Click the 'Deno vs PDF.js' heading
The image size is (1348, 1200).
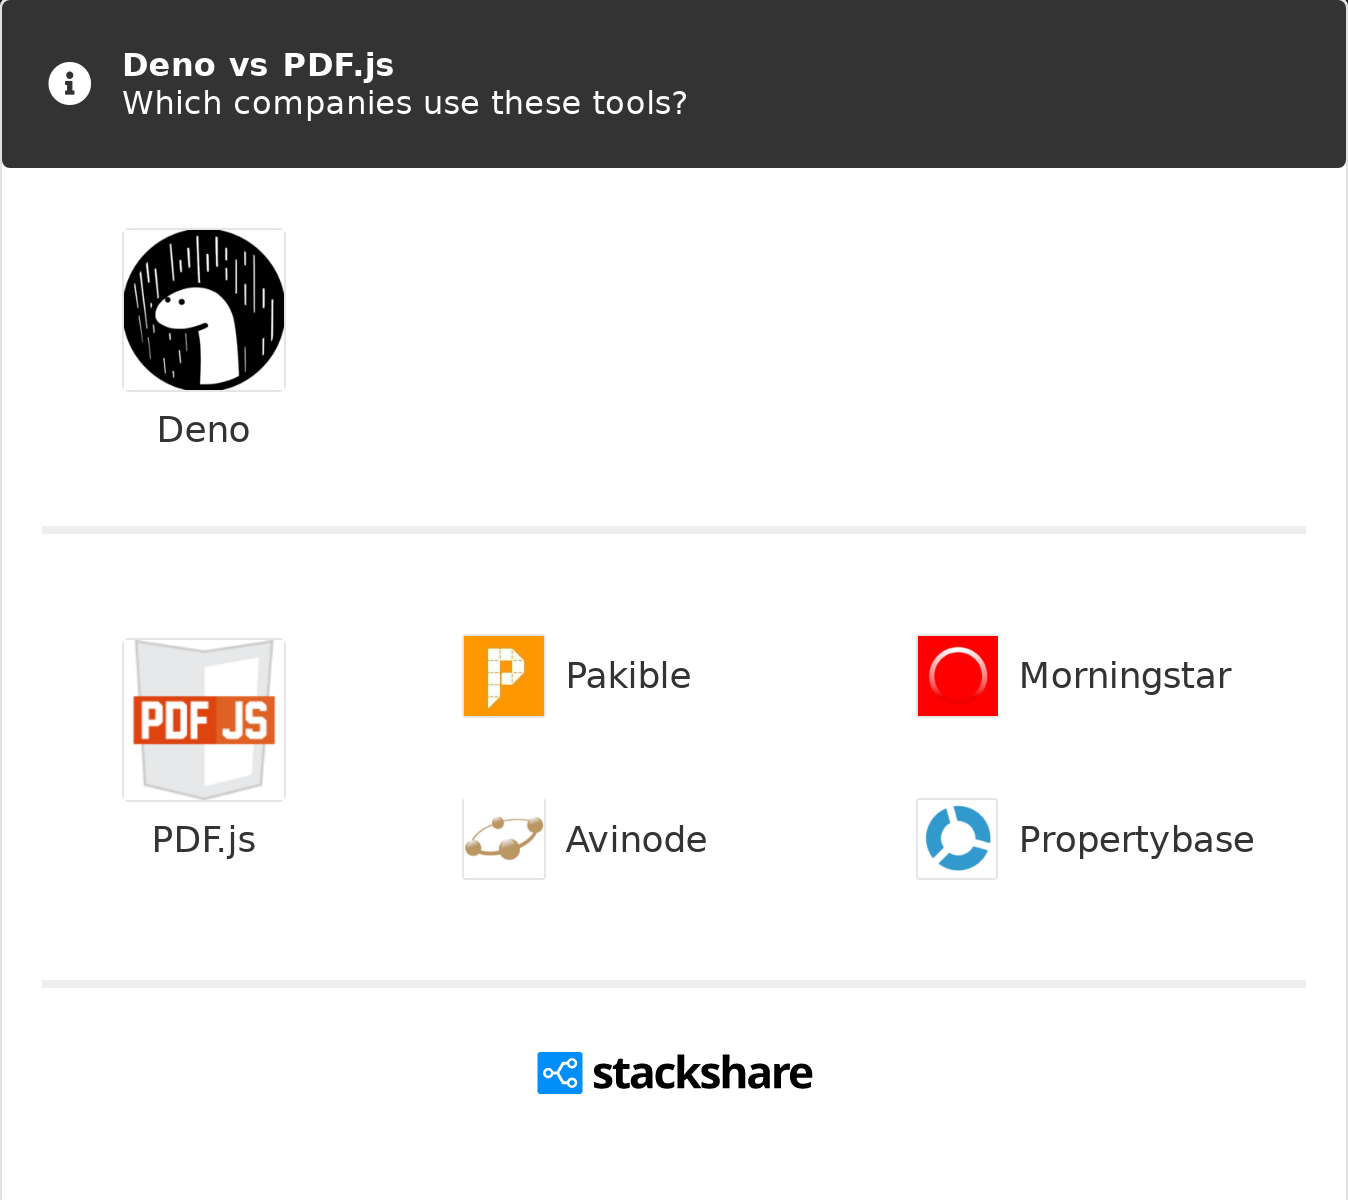(x=258, y=65)
